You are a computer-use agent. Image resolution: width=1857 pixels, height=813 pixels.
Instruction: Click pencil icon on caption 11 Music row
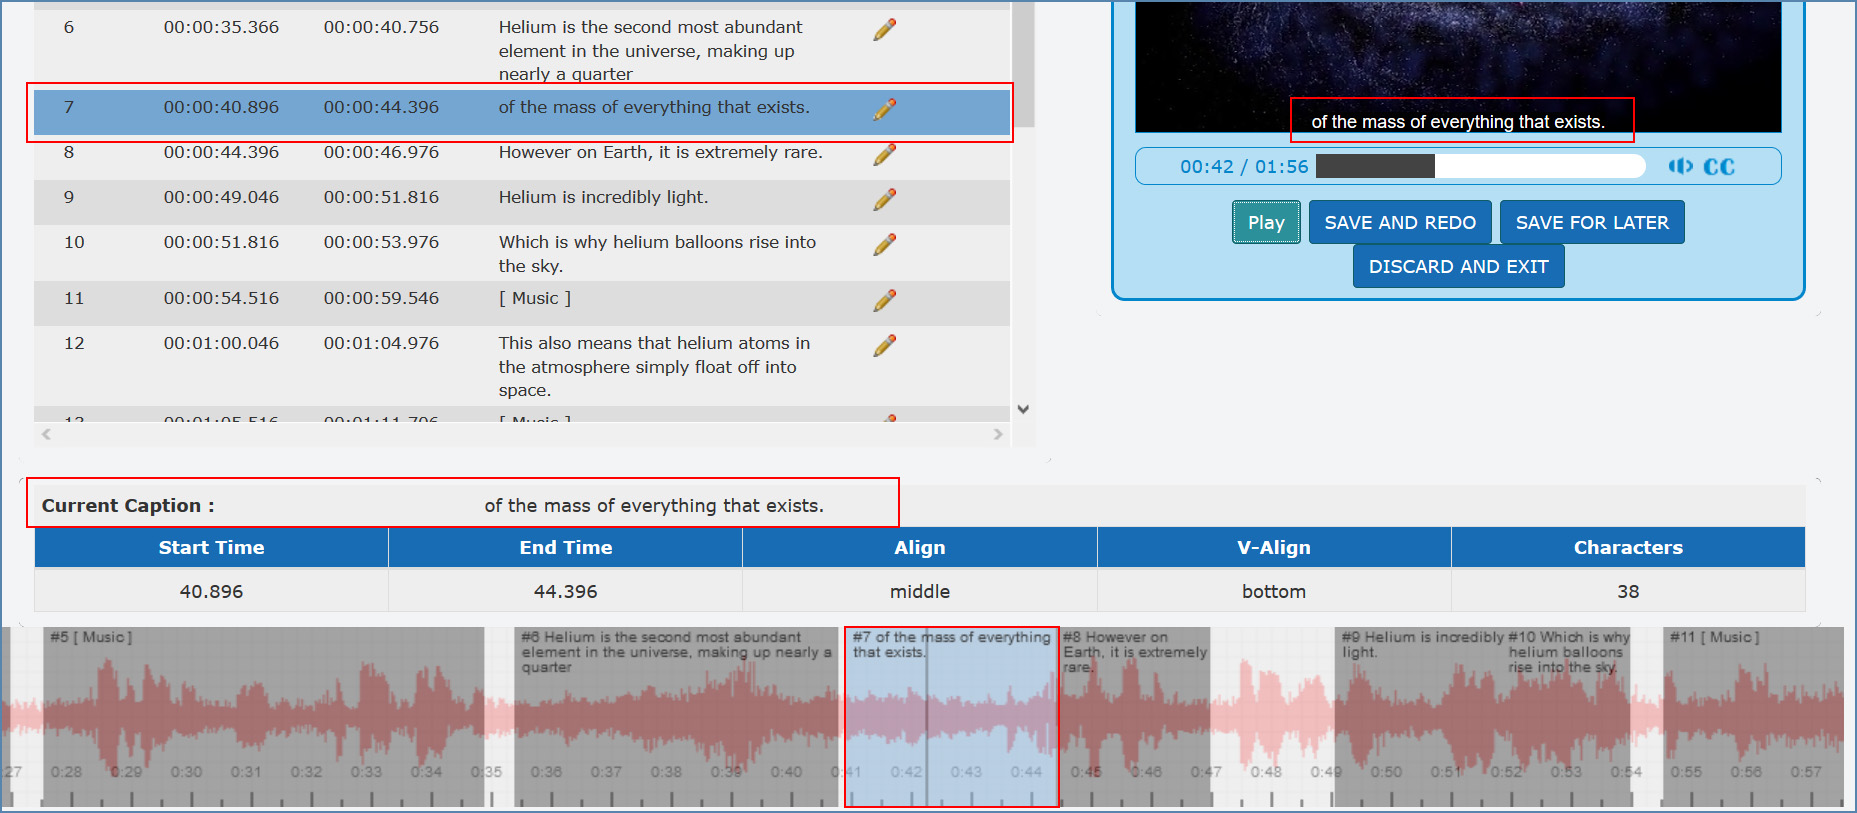click(884, 300)
